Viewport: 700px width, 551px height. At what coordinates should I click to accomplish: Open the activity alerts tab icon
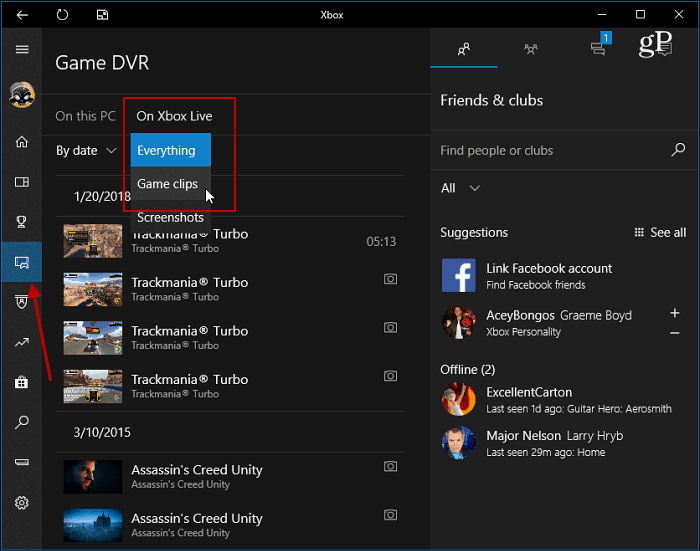pyautogui.click(x=664, y=49)
